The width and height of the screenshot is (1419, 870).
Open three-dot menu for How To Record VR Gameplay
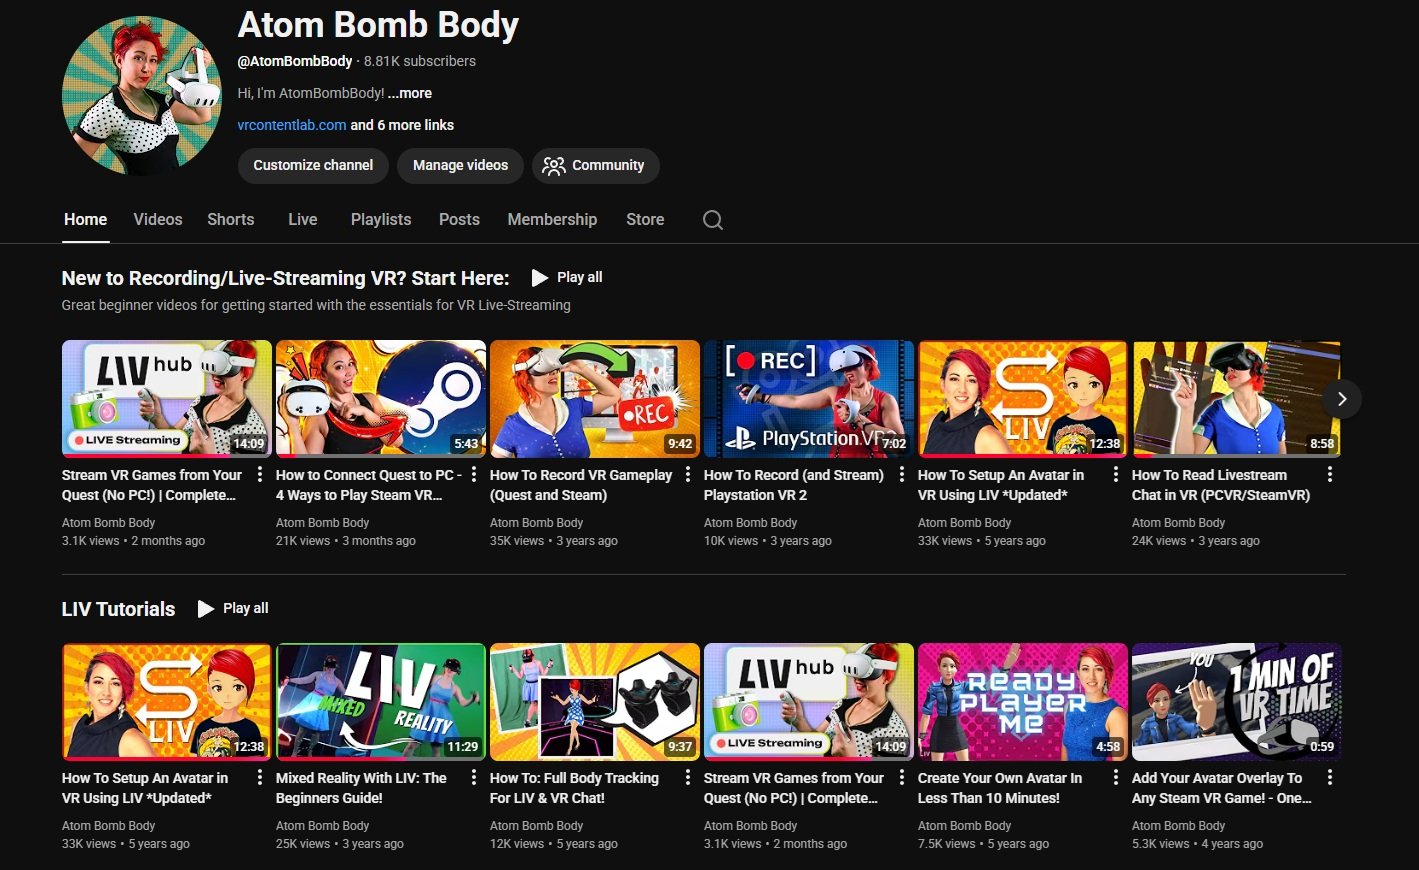pos(688,475)
